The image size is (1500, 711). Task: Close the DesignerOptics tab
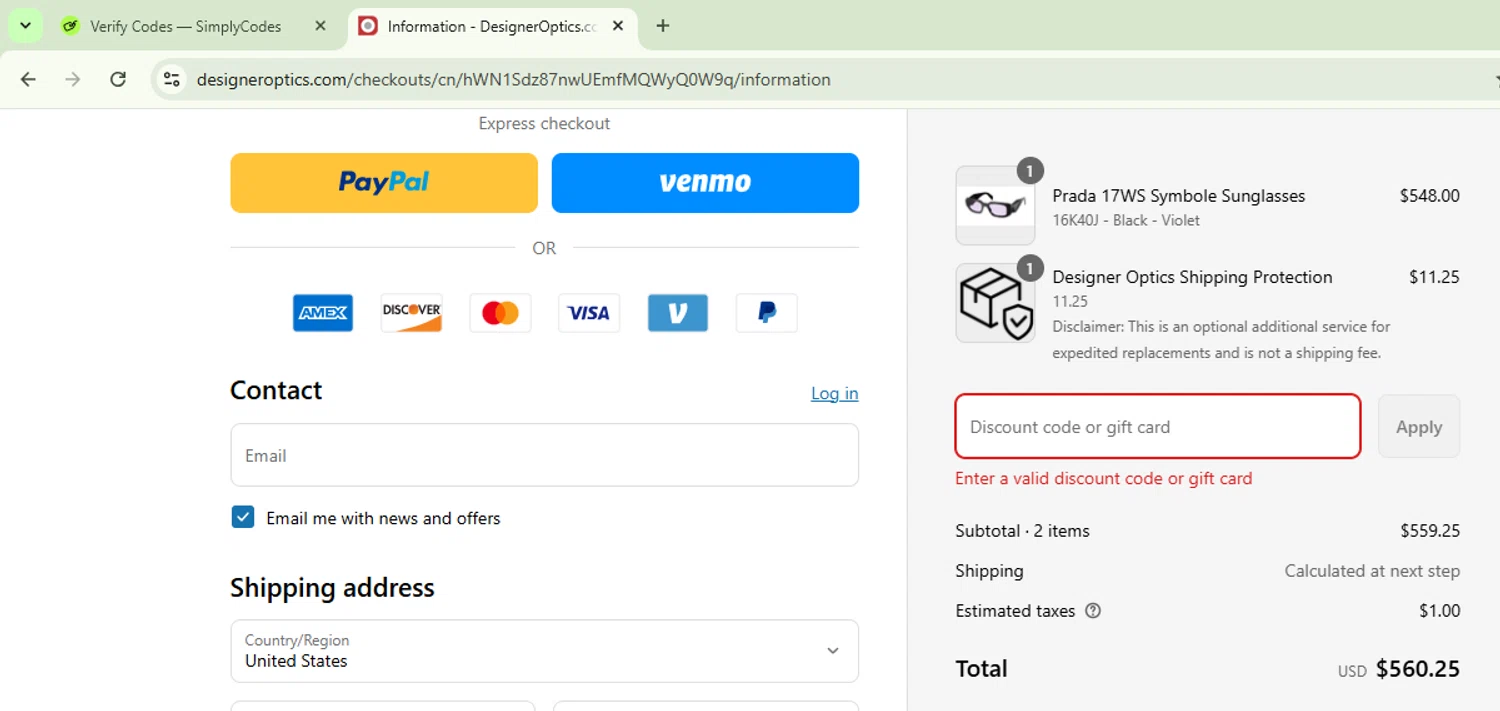[x=618, y=26]
